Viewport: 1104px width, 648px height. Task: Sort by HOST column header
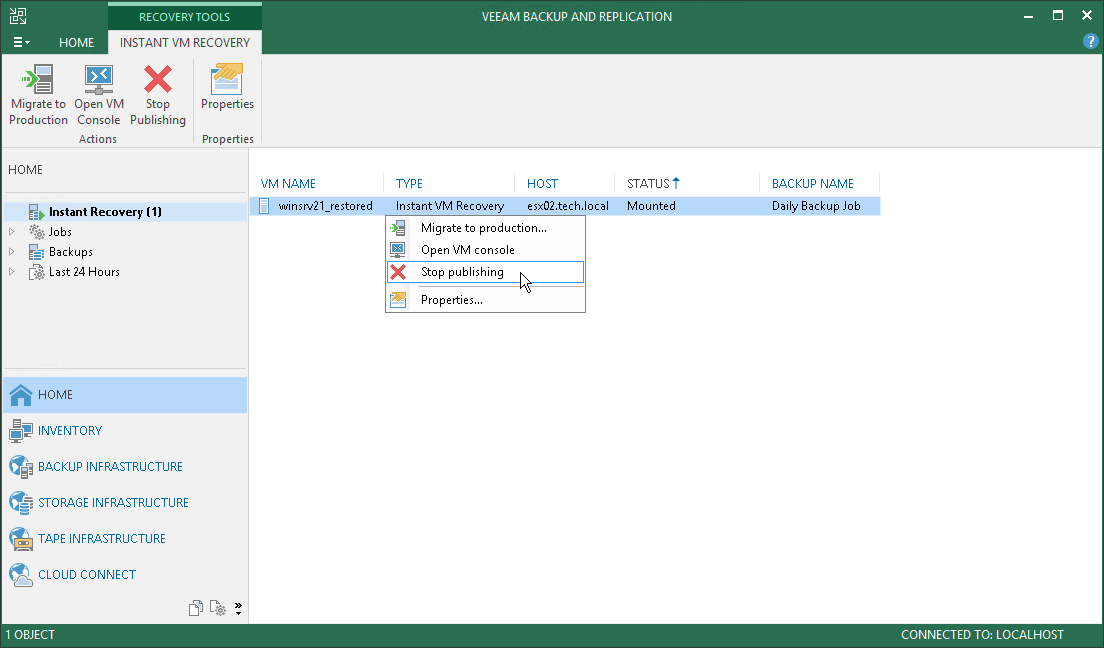pyautogui.click(x=542, y=184)
